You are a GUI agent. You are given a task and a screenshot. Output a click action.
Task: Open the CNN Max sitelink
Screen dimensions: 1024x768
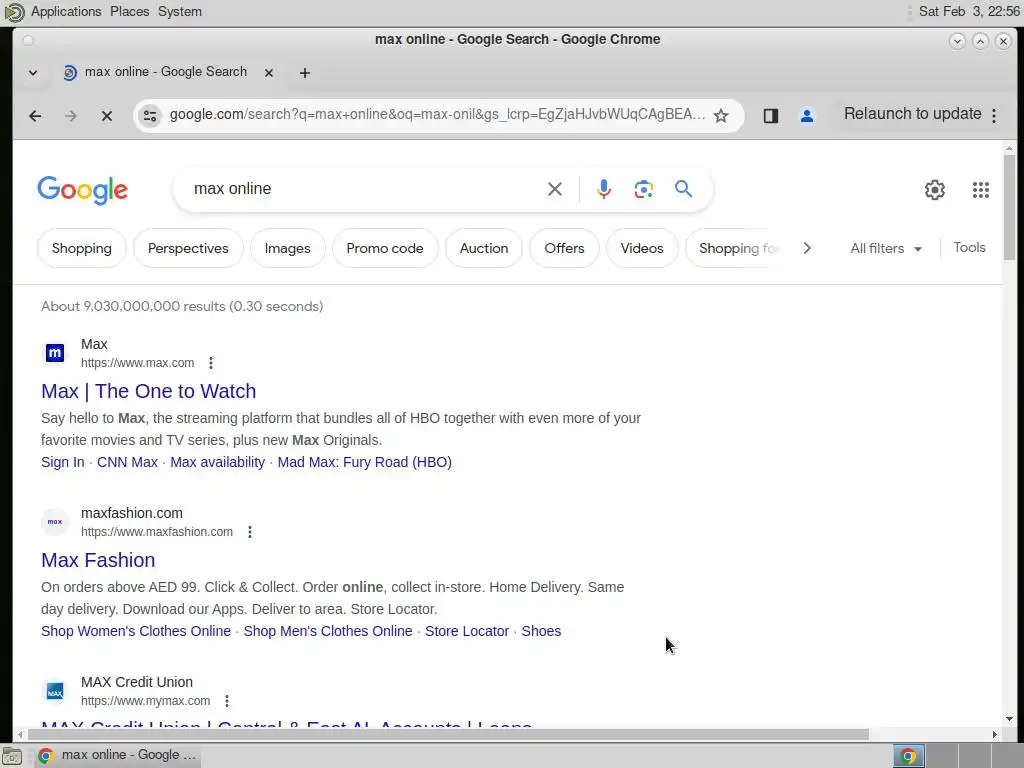[127, 463]
